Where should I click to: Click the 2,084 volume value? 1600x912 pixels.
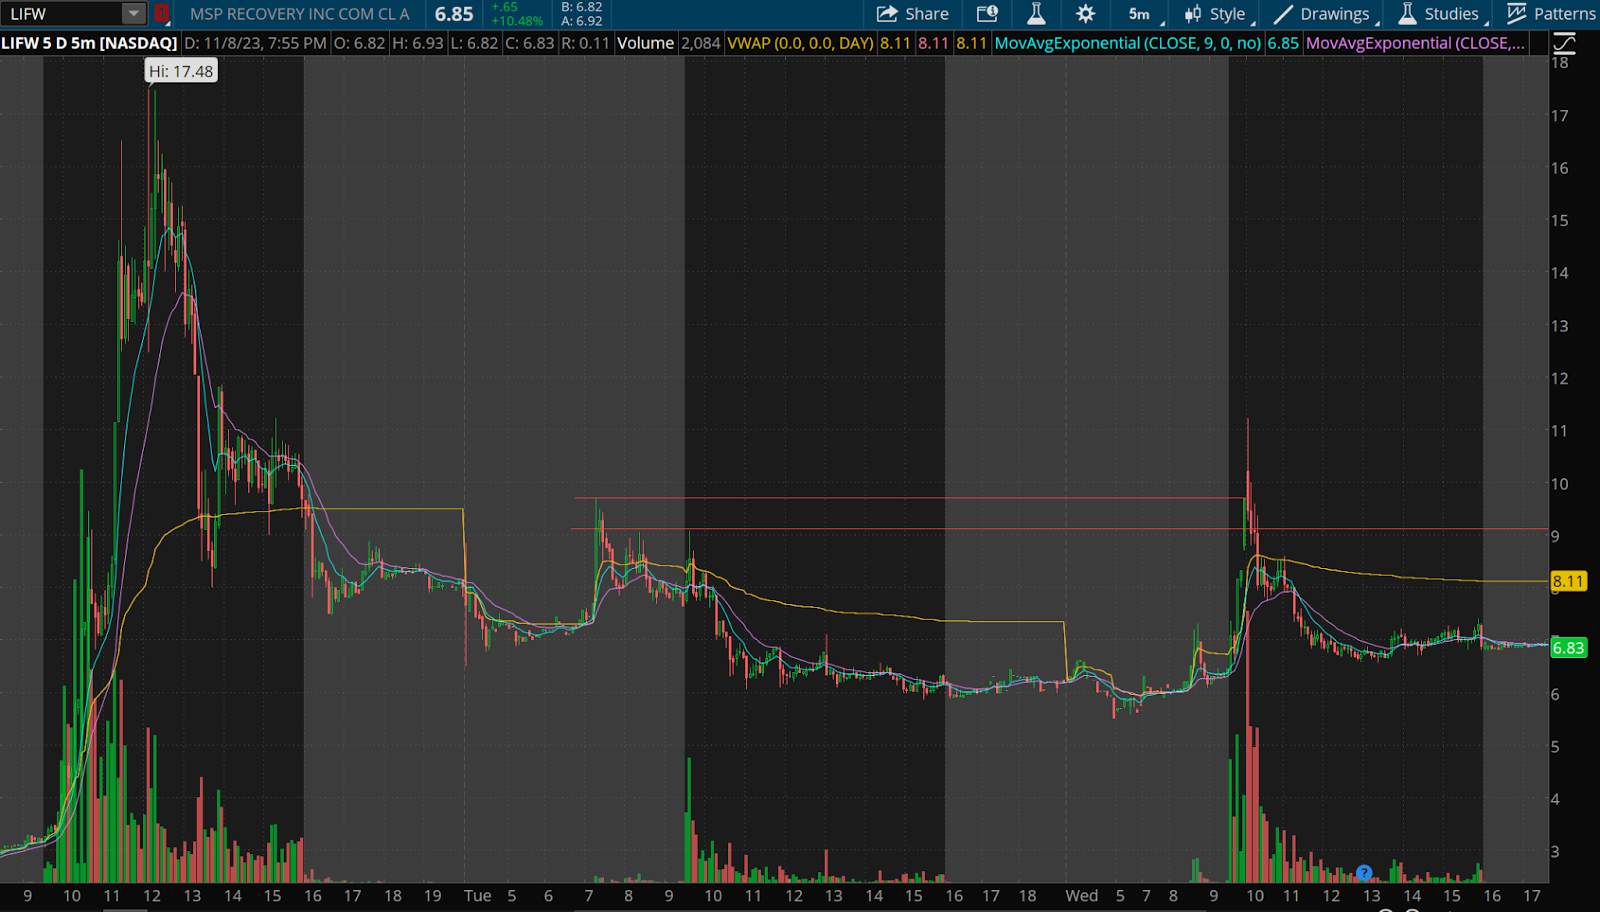pyautogui.click(x=701, y=43)
